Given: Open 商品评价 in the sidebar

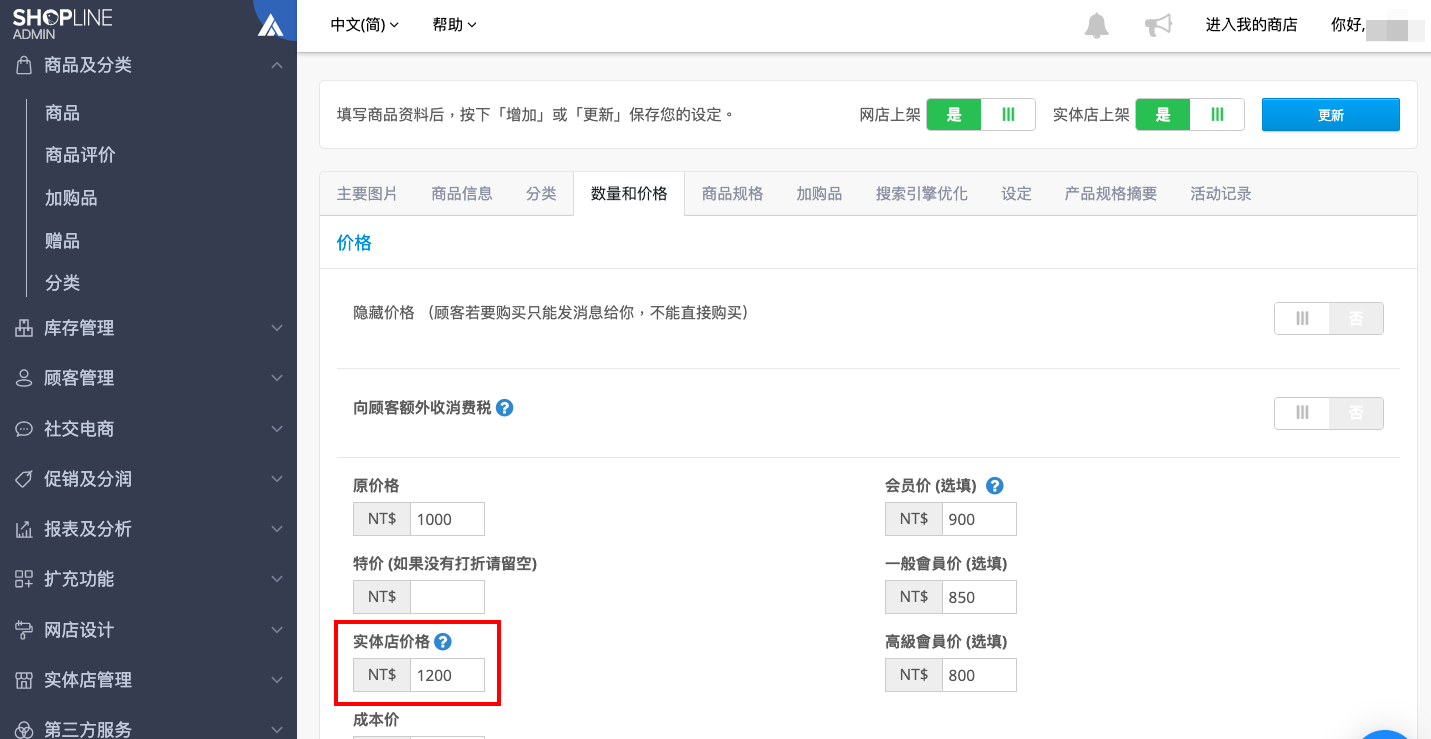Looking at the screenshot, I should pyautogui.click(x=80, y=155).
